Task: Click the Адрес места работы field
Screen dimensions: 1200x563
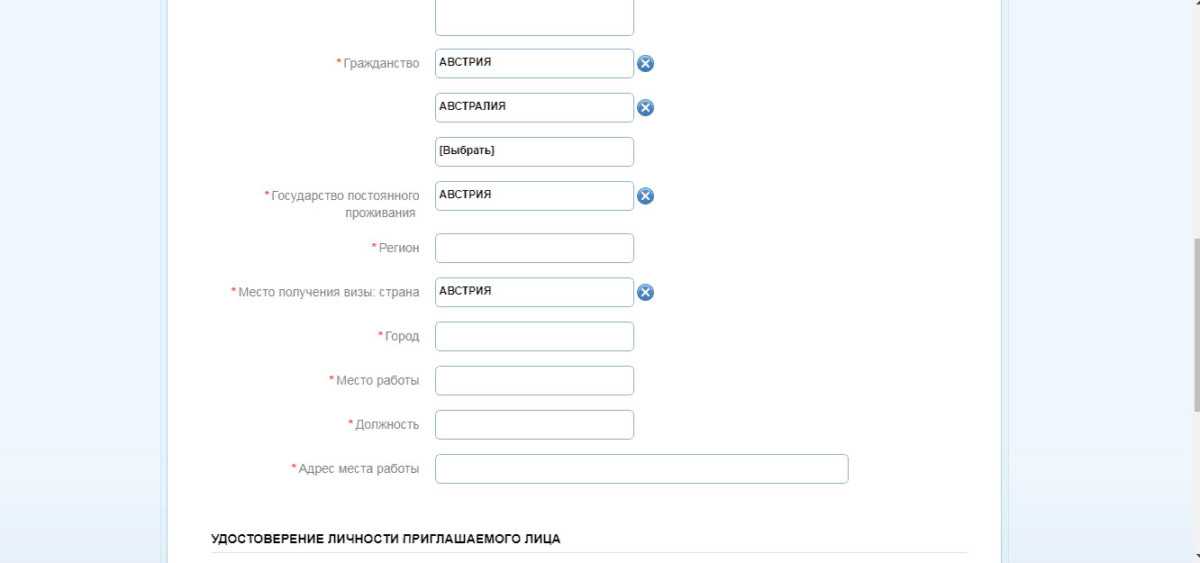Action: [x=641, y=468]
